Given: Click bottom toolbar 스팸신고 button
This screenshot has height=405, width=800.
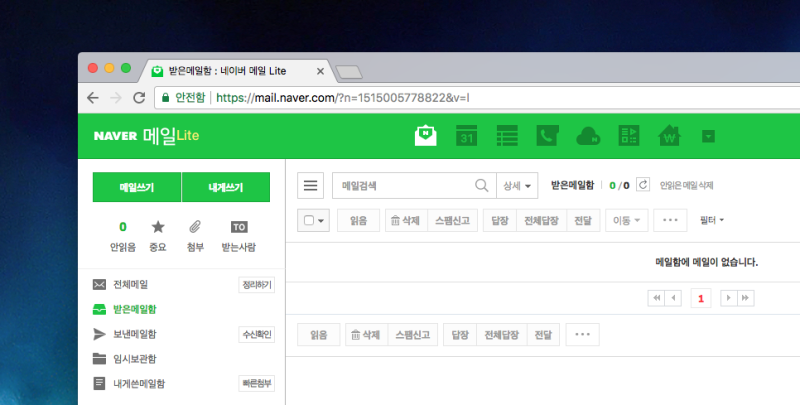Looking at the screenshot, I should [413, 335].
